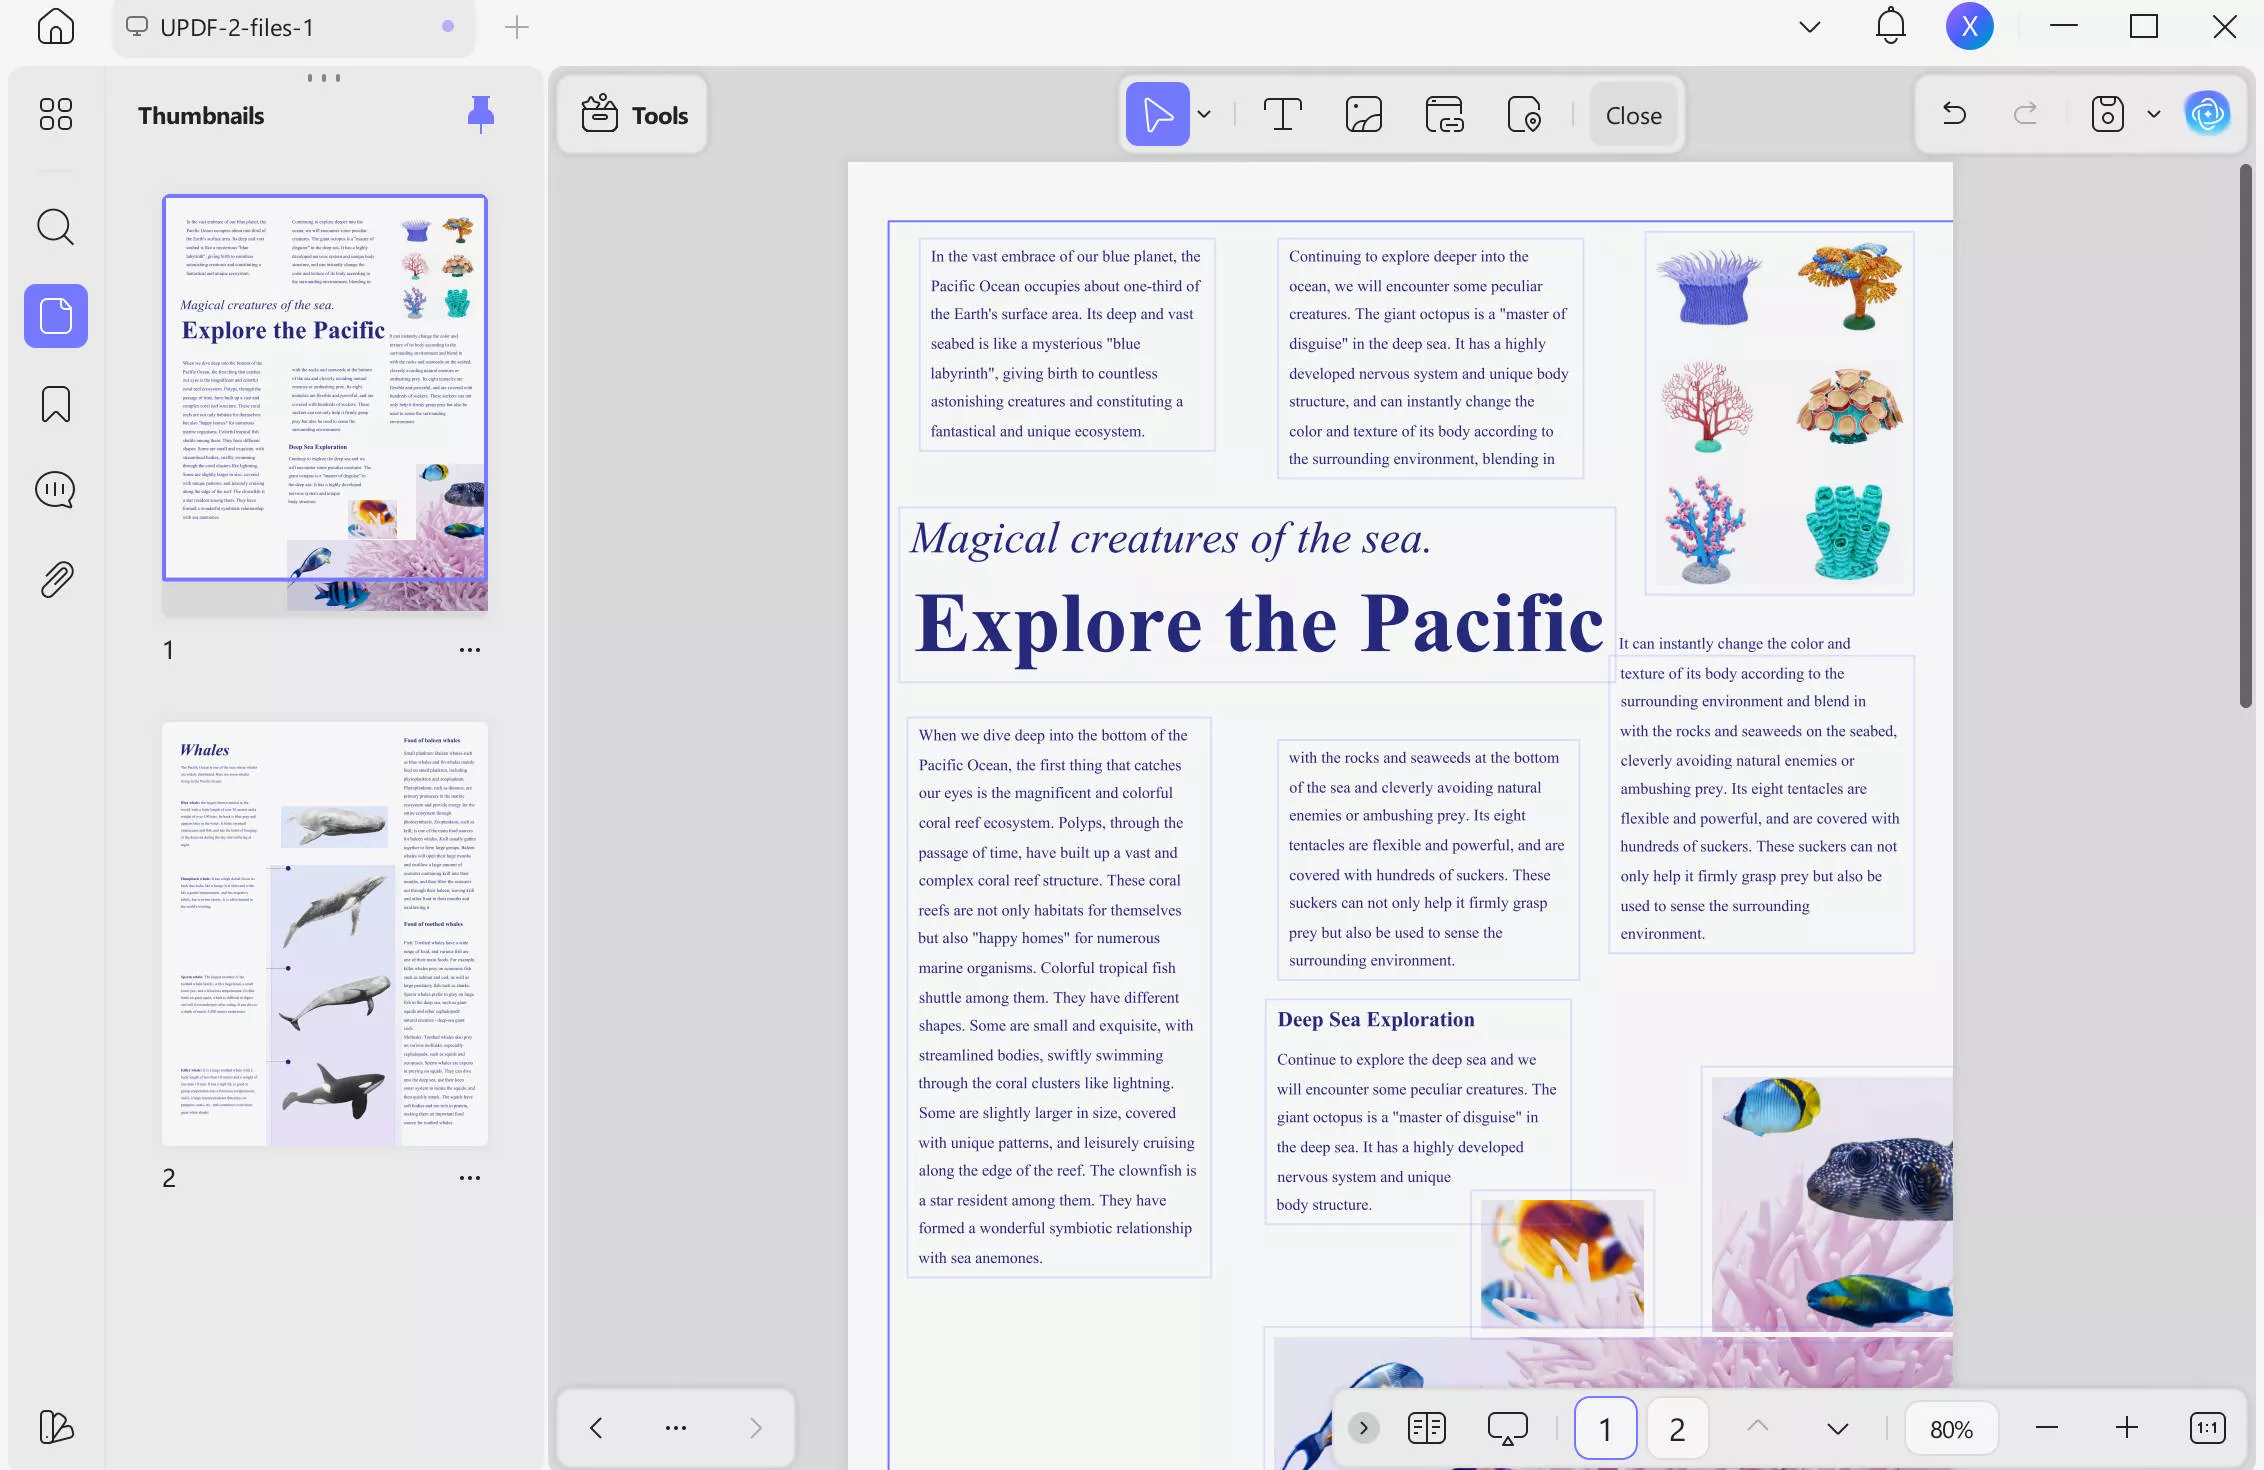The image size is (2264, 1470).
Task: Pin the Thumbnails panel
Action: tap(480, 114)
